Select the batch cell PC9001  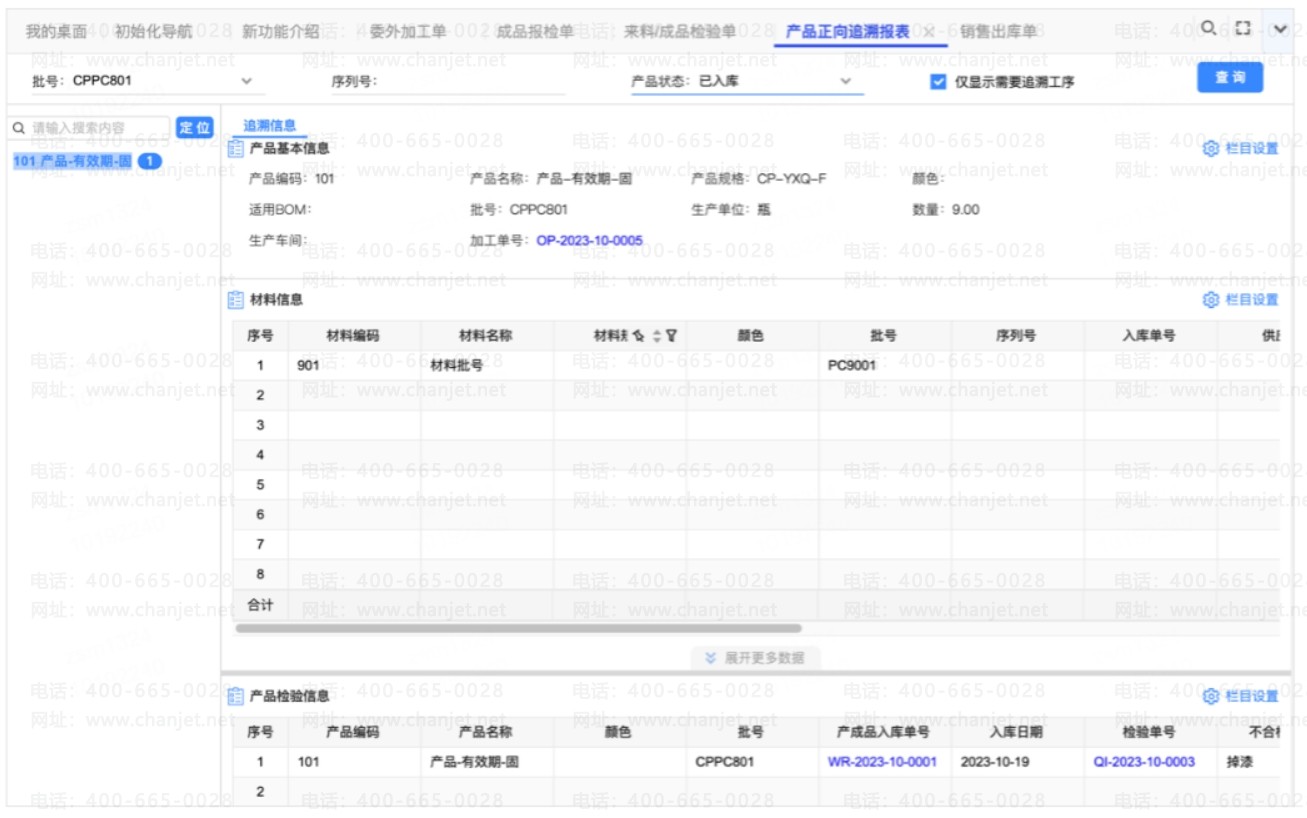click(885, 366)
